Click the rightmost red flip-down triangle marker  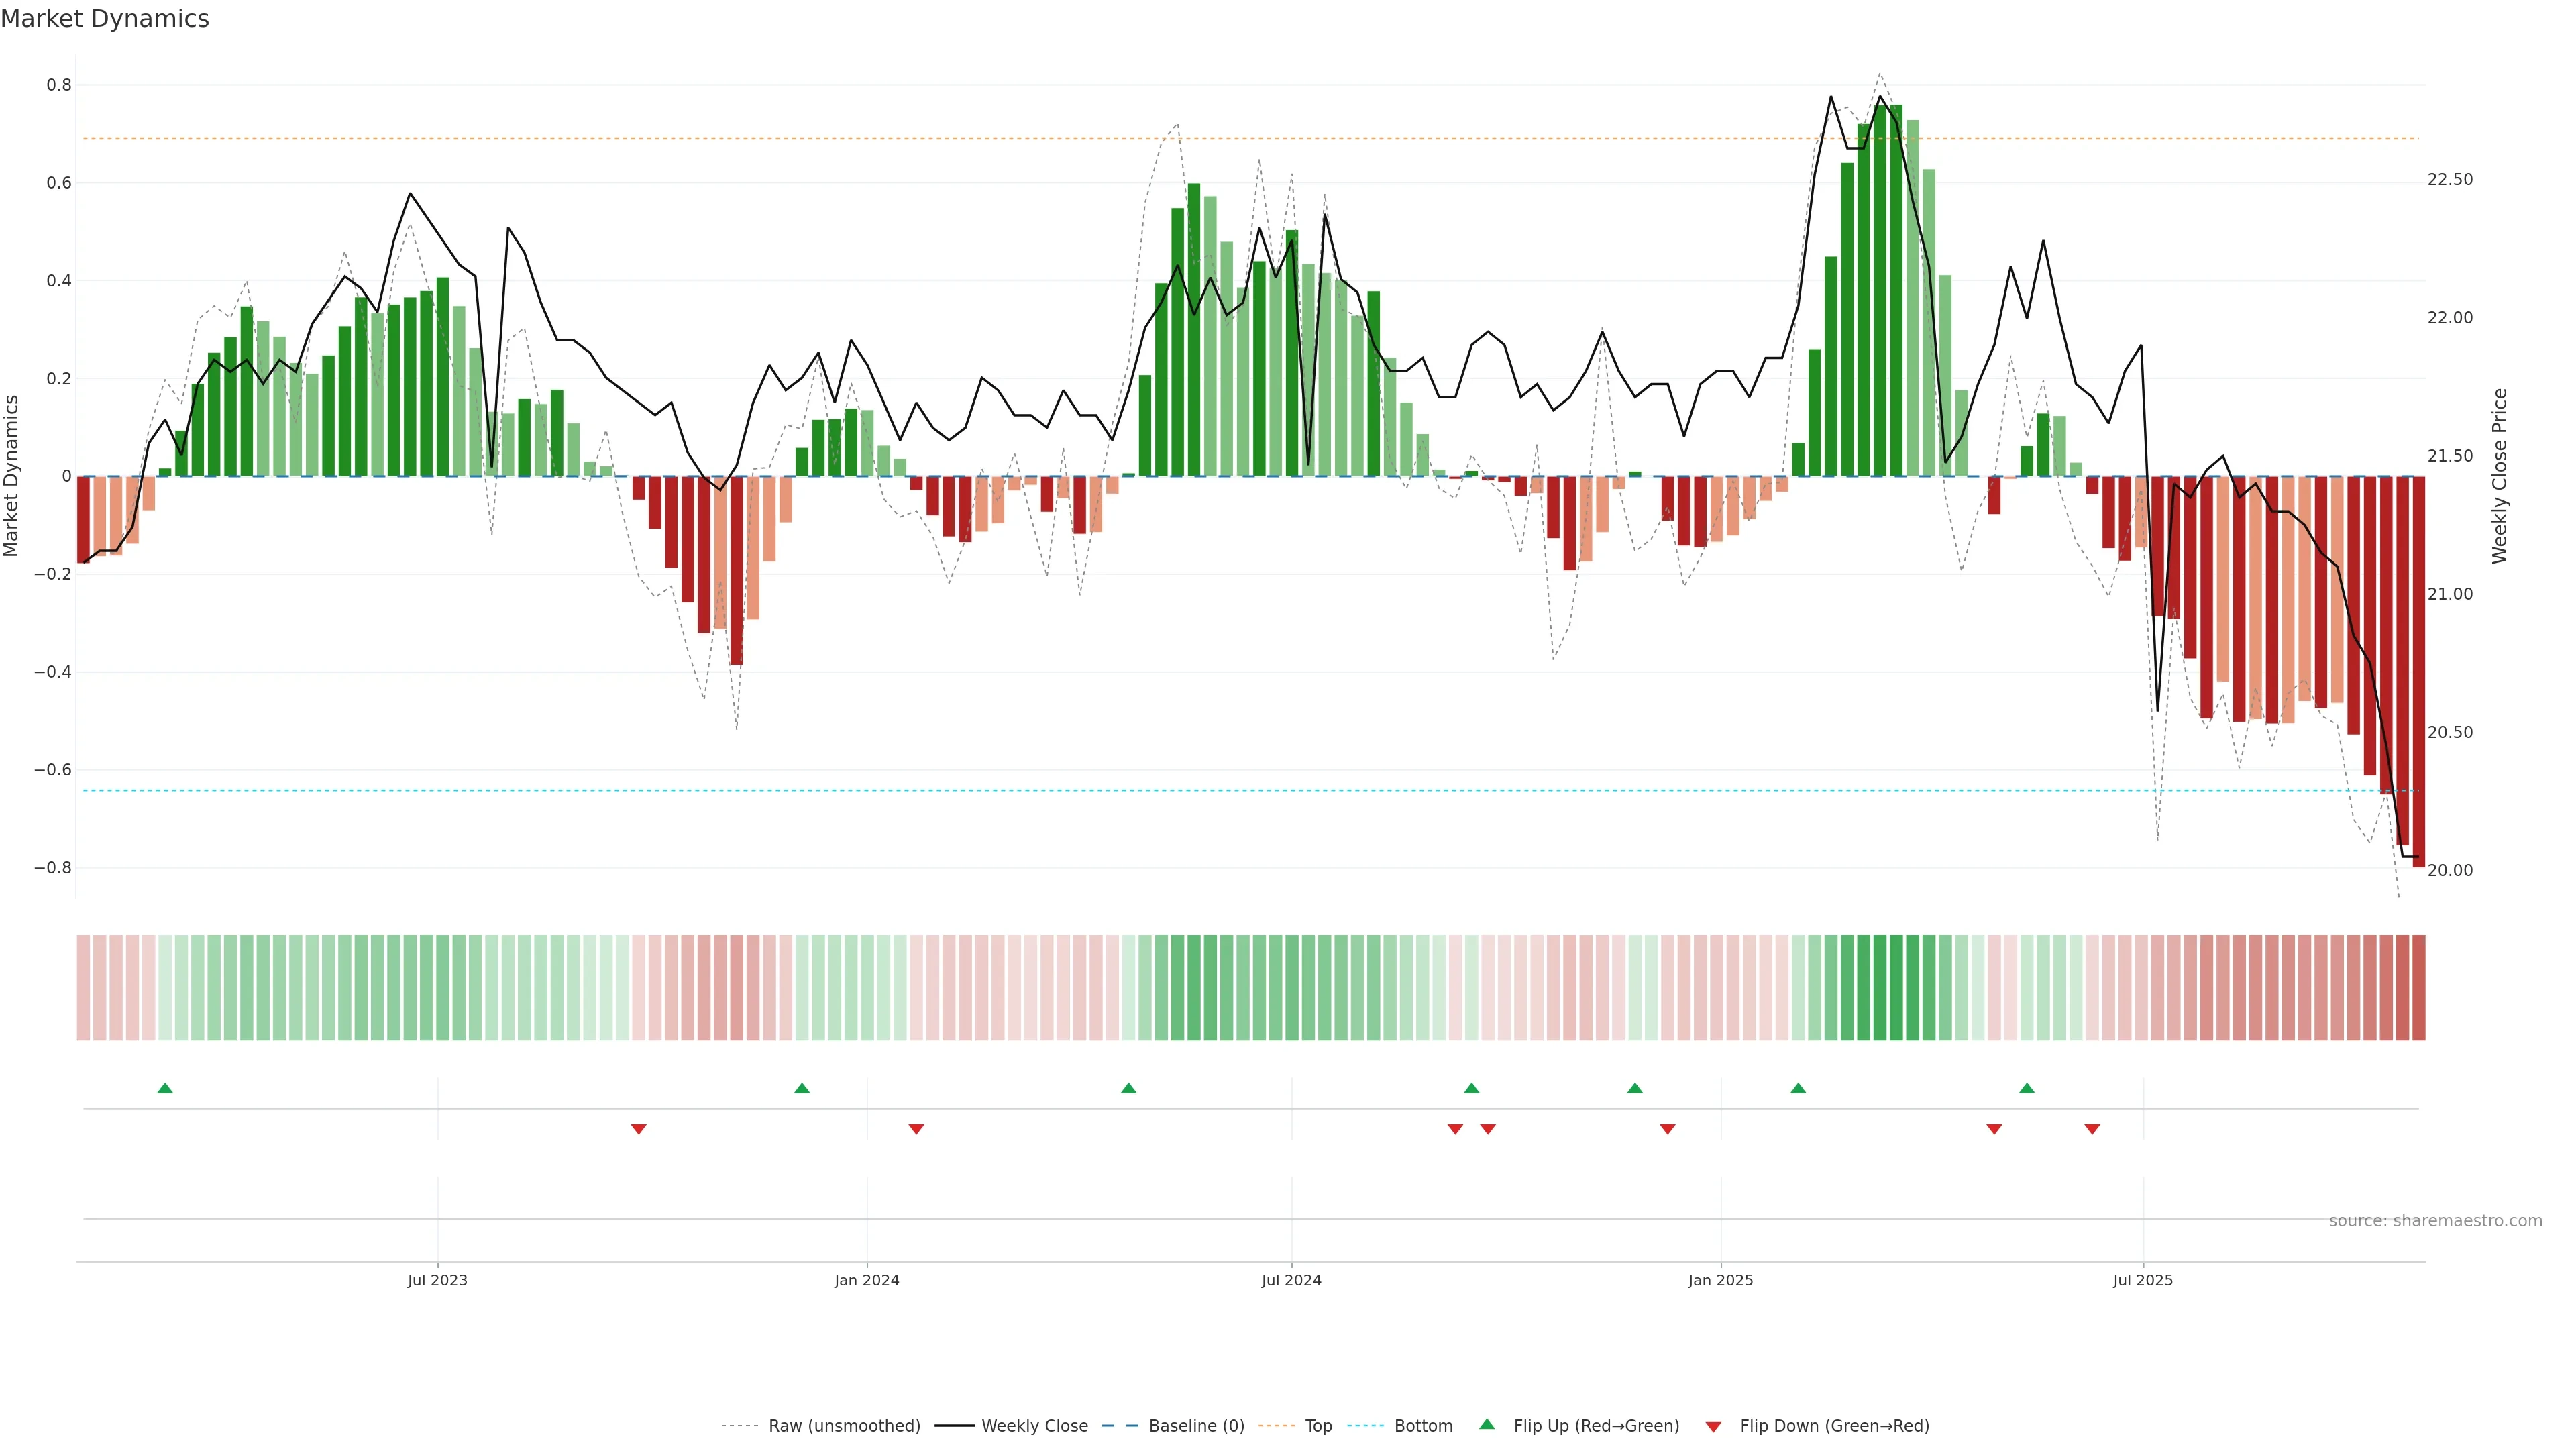click(x=2092, y=1129)
